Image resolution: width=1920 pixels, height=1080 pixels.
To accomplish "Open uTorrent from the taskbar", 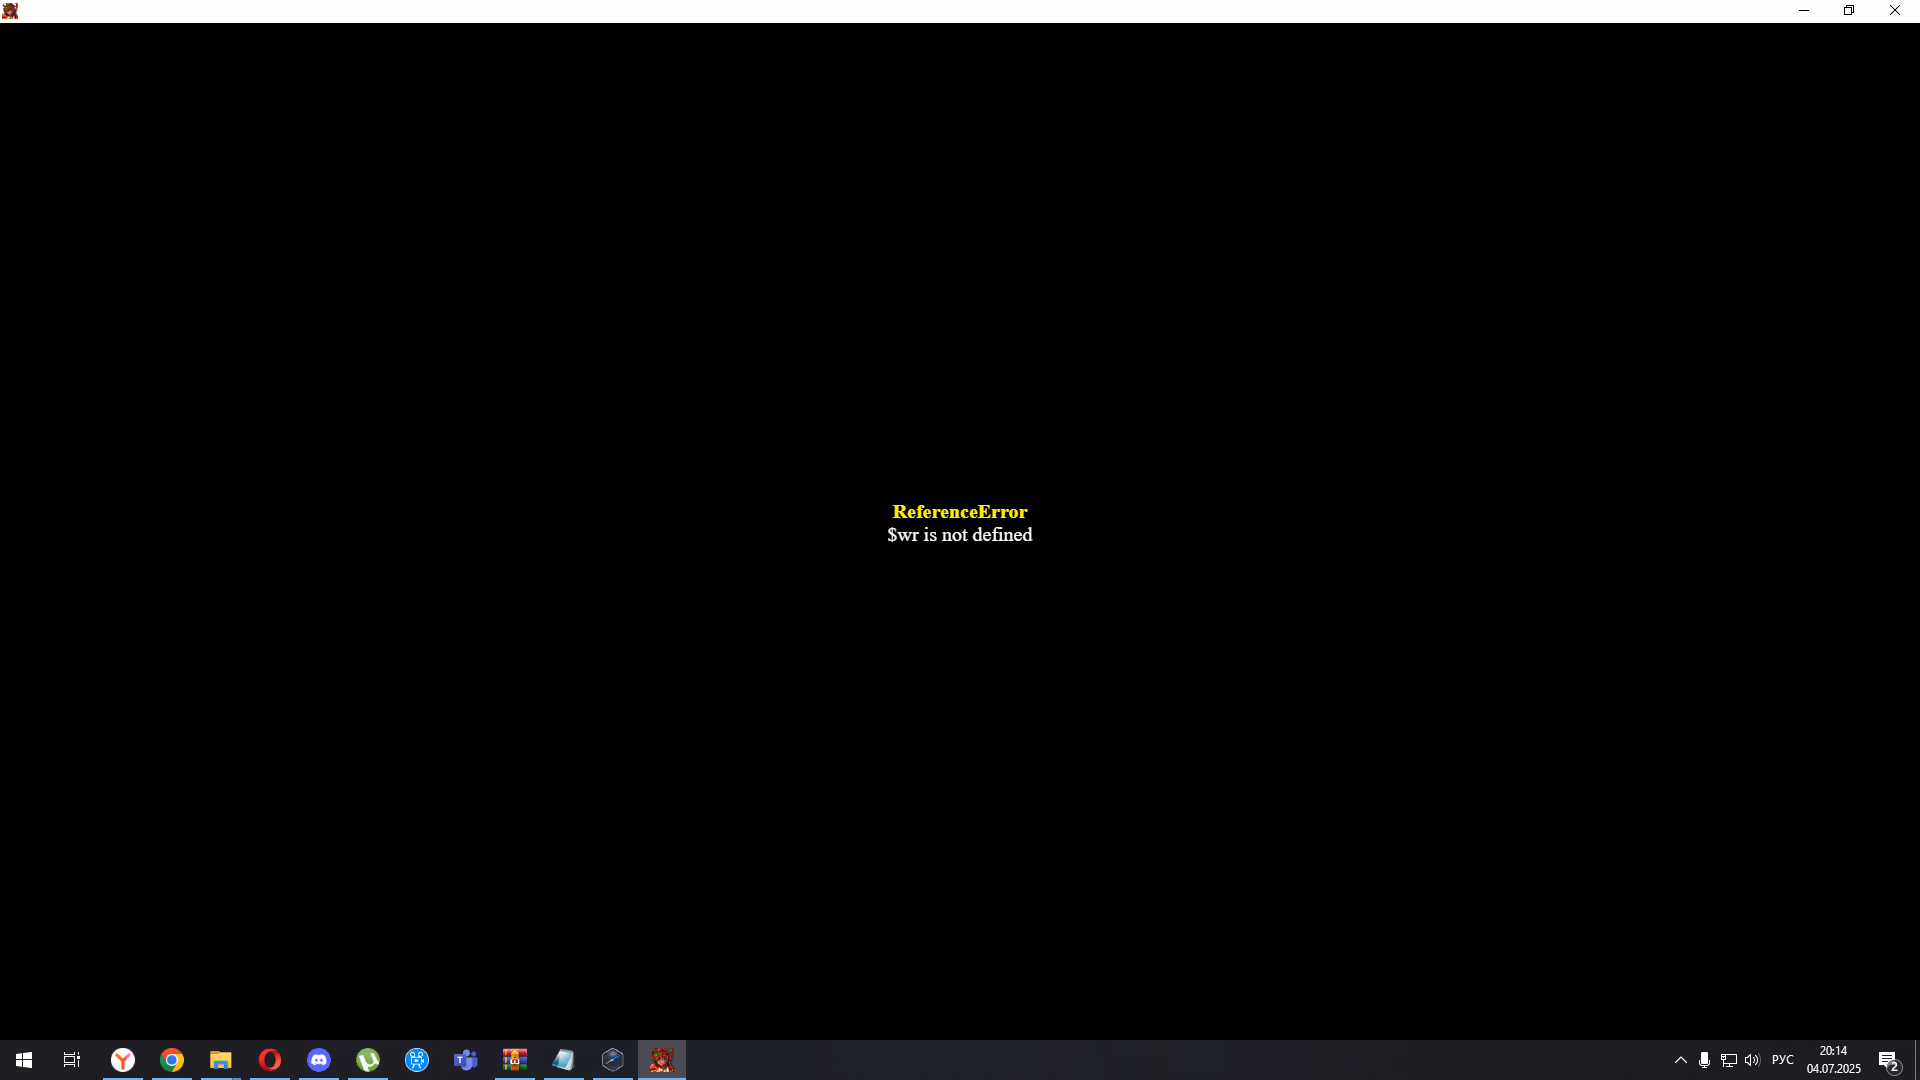I will [368, 1060].
